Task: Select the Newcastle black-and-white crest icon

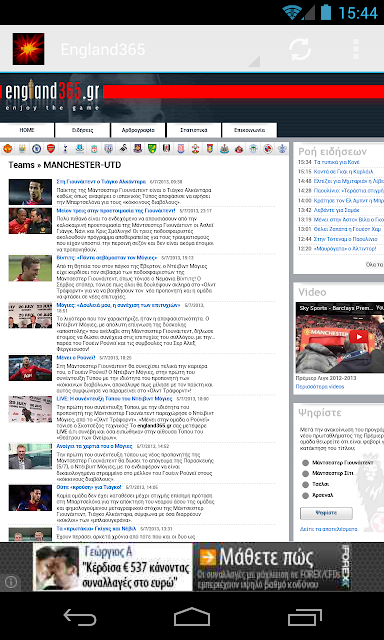Action: (x=224, y=149)
